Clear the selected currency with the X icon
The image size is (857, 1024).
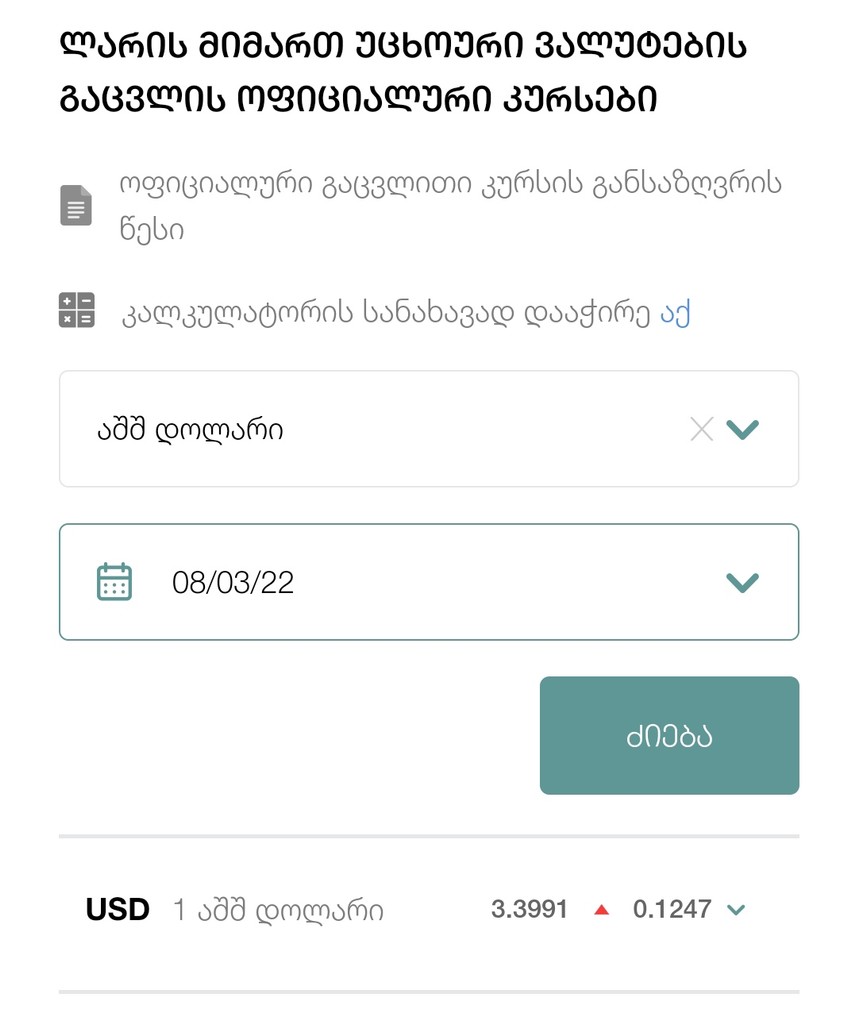click(702, 429)
